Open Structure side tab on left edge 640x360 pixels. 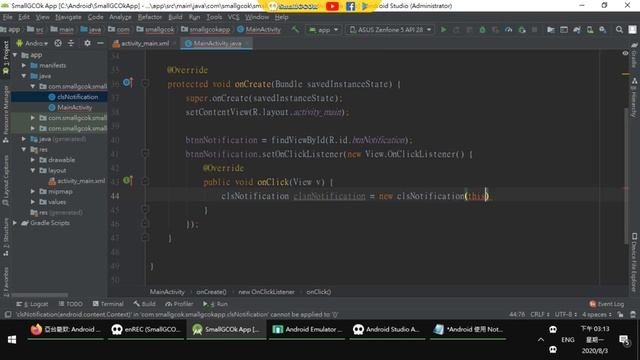click(5, 237)
